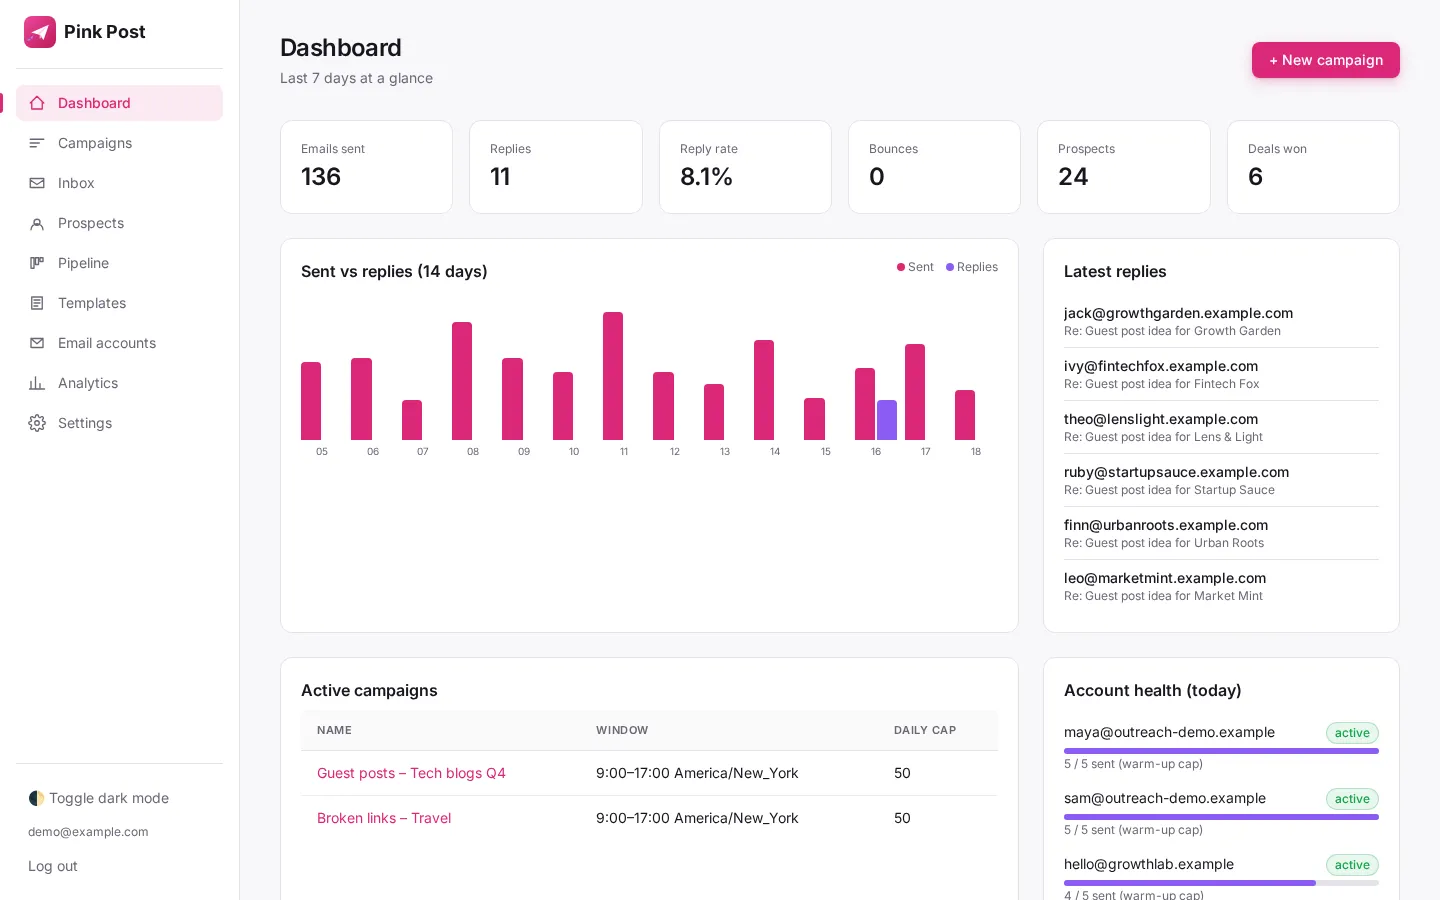Viewport: 1440px width, 900px height.
Task: Click the half-moon dark mode icon
Action: [36, 798]
